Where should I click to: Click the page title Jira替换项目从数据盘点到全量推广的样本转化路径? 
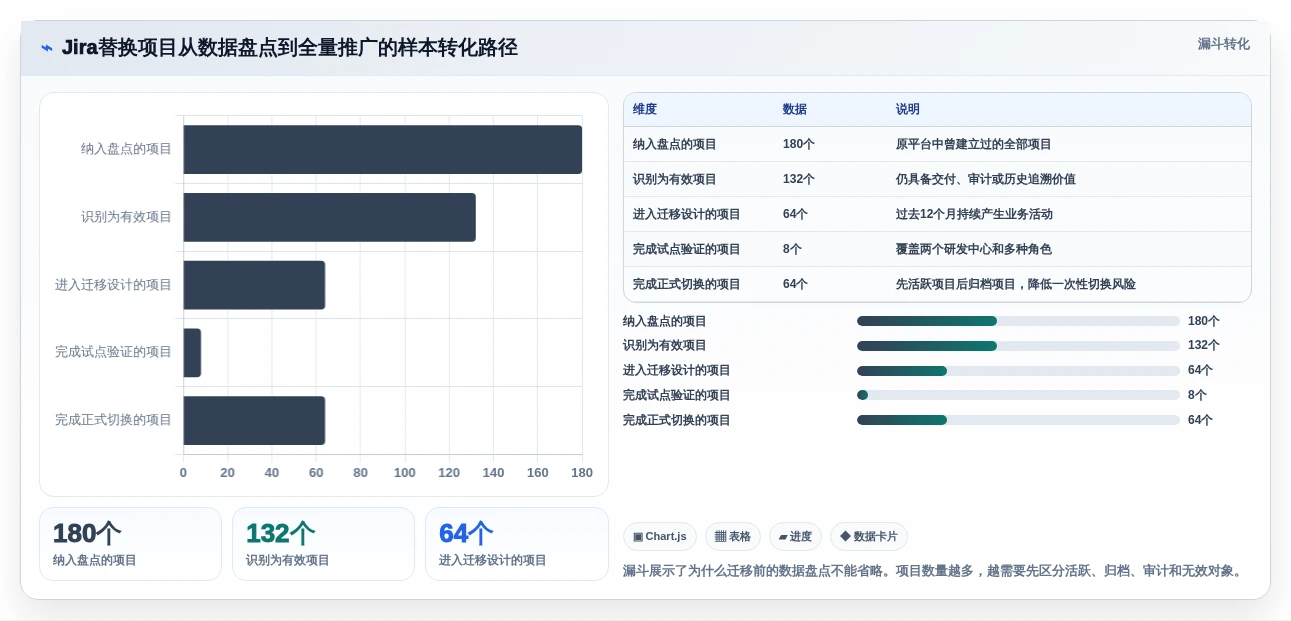pyautogui.click(x=290, y=47)
